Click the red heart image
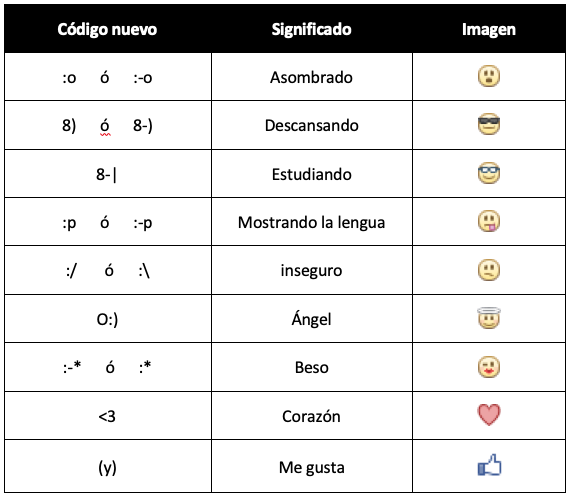571x497 pixels. tap(489, 415)
